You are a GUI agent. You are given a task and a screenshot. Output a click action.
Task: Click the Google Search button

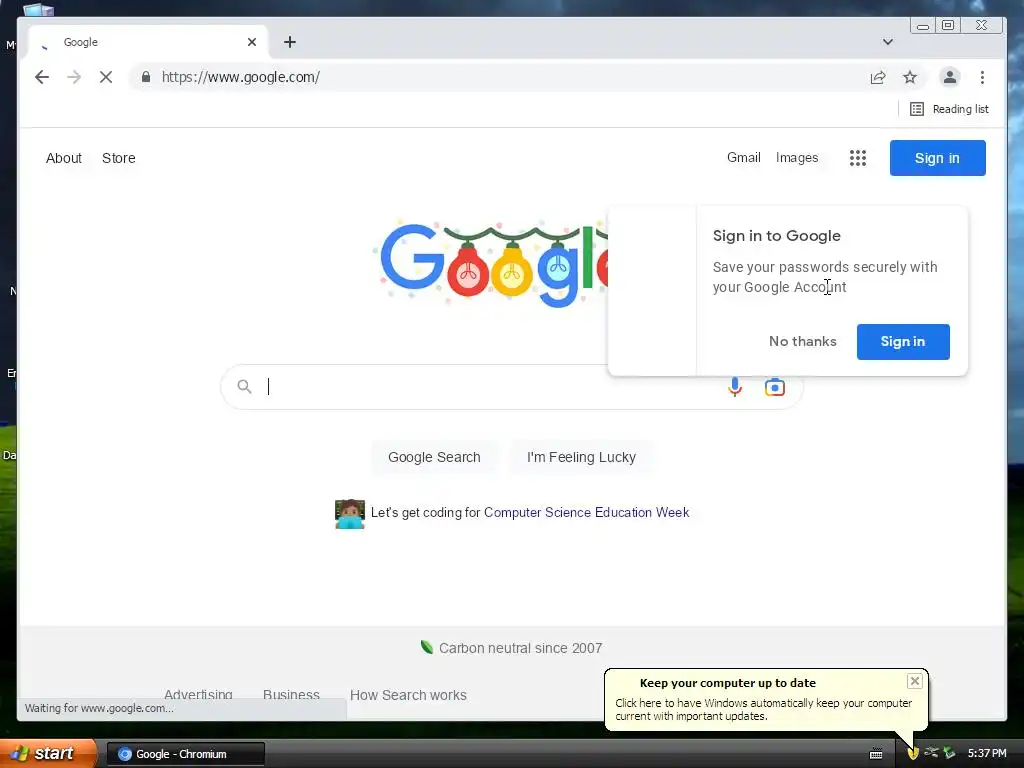coord(434,457)
